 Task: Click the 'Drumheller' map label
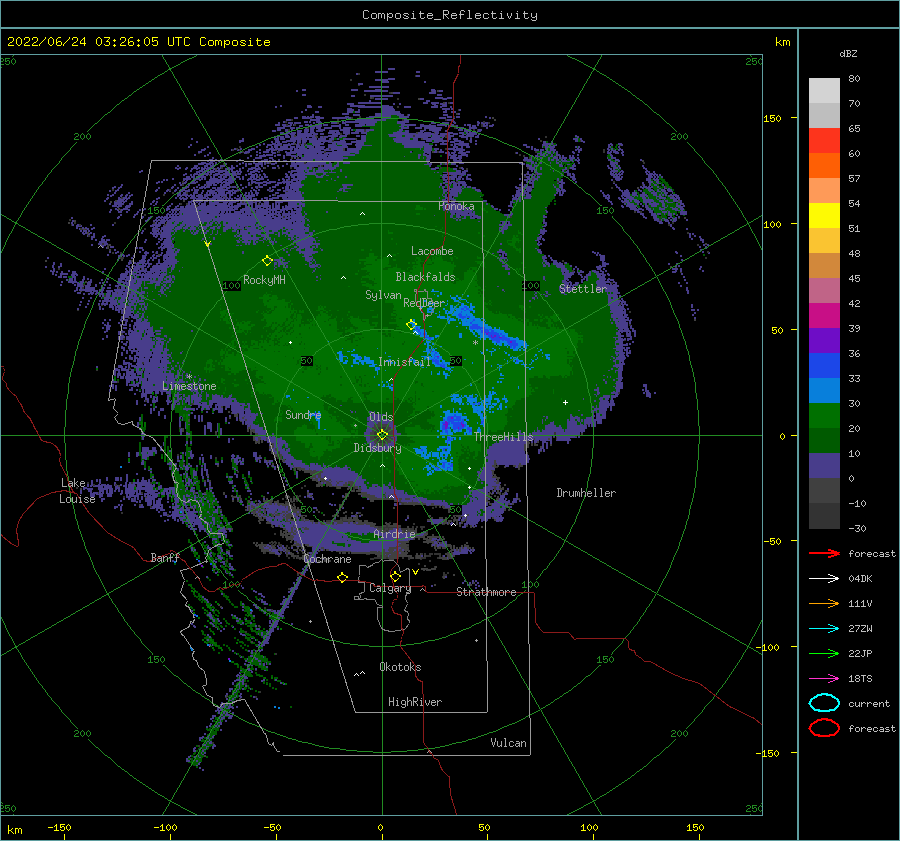[x=586, y=493]
